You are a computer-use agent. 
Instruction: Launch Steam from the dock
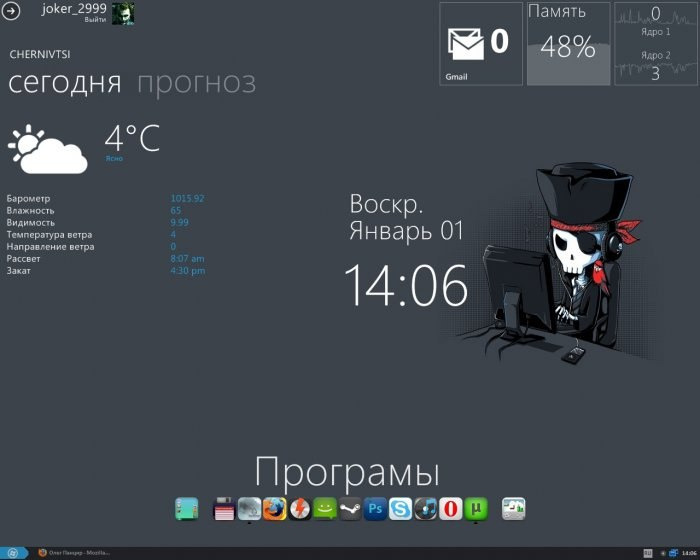(350, 509)
